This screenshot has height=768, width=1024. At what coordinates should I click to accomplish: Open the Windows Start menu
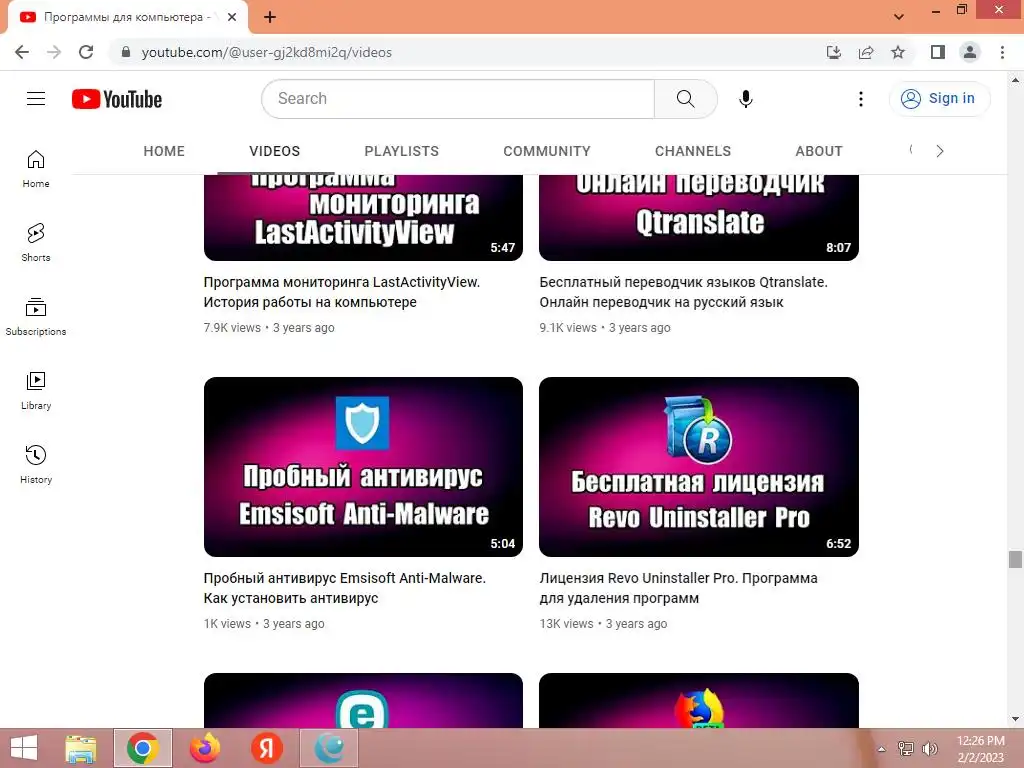(24, 748)
